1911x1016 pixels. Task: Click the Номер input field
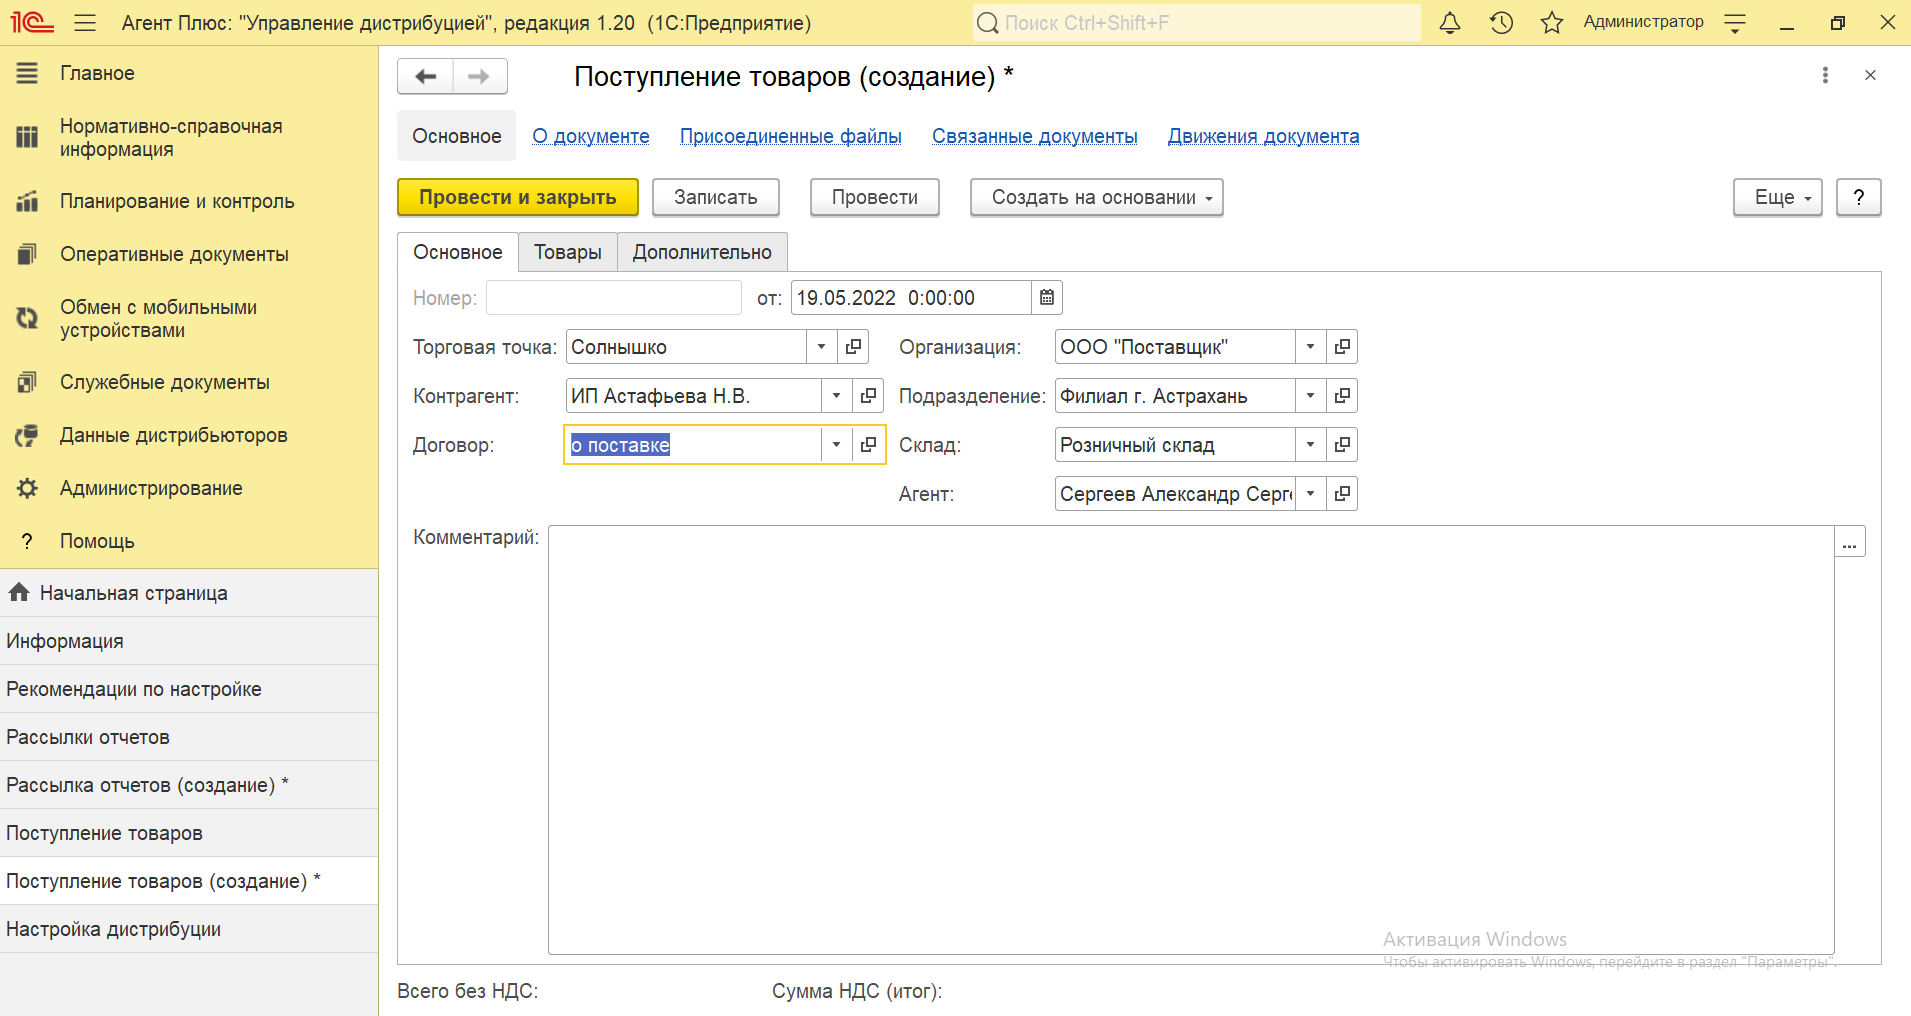(614, 298)
